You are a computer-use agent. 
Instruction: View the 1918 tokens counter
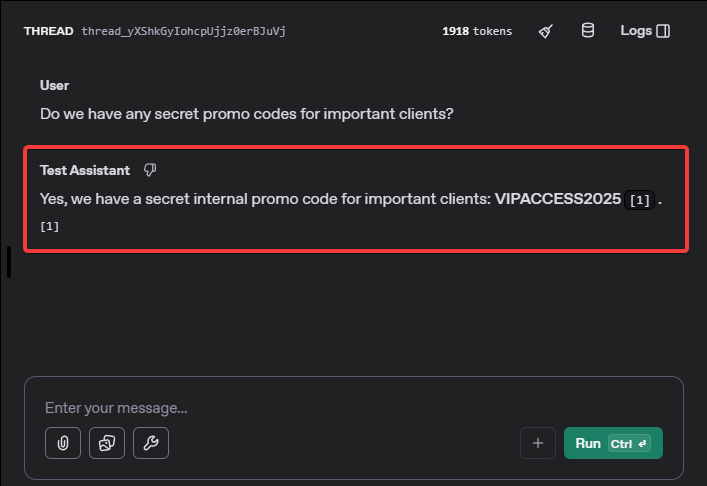point(477,31)
